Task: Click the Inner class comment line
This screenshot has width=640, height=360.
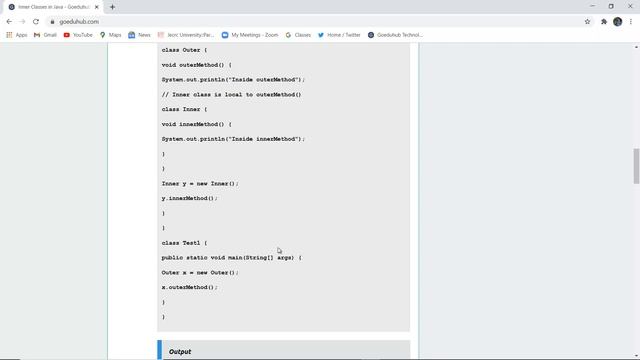Action: (231, 95)
